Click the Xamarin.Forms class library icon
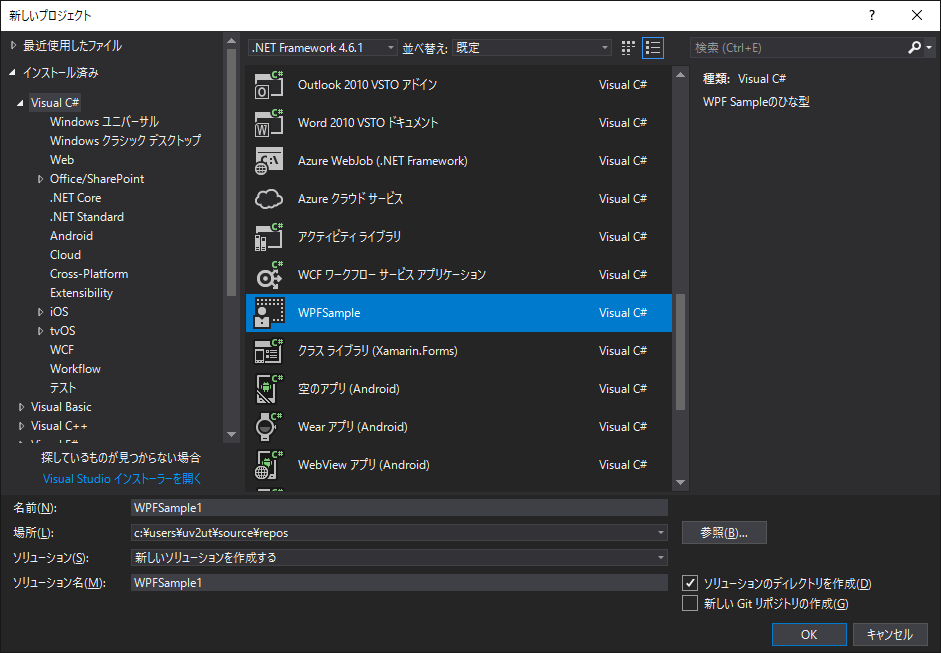Viewport: 941px width, 653px height. pos(268,351)
